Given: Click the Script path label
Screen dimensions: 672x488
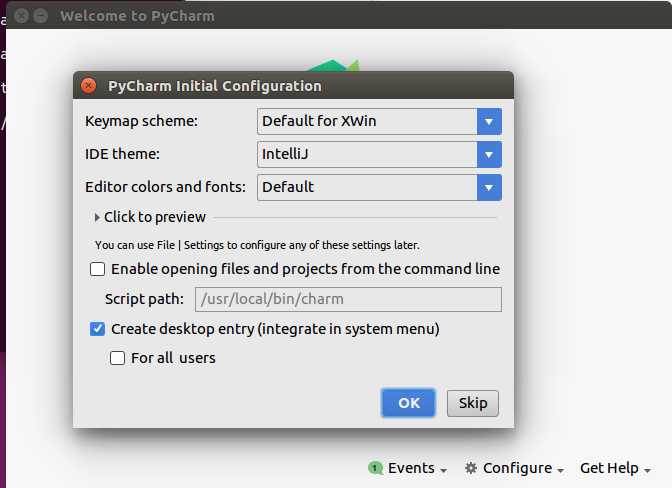Looking at the screenshot, I should point(144,299).
